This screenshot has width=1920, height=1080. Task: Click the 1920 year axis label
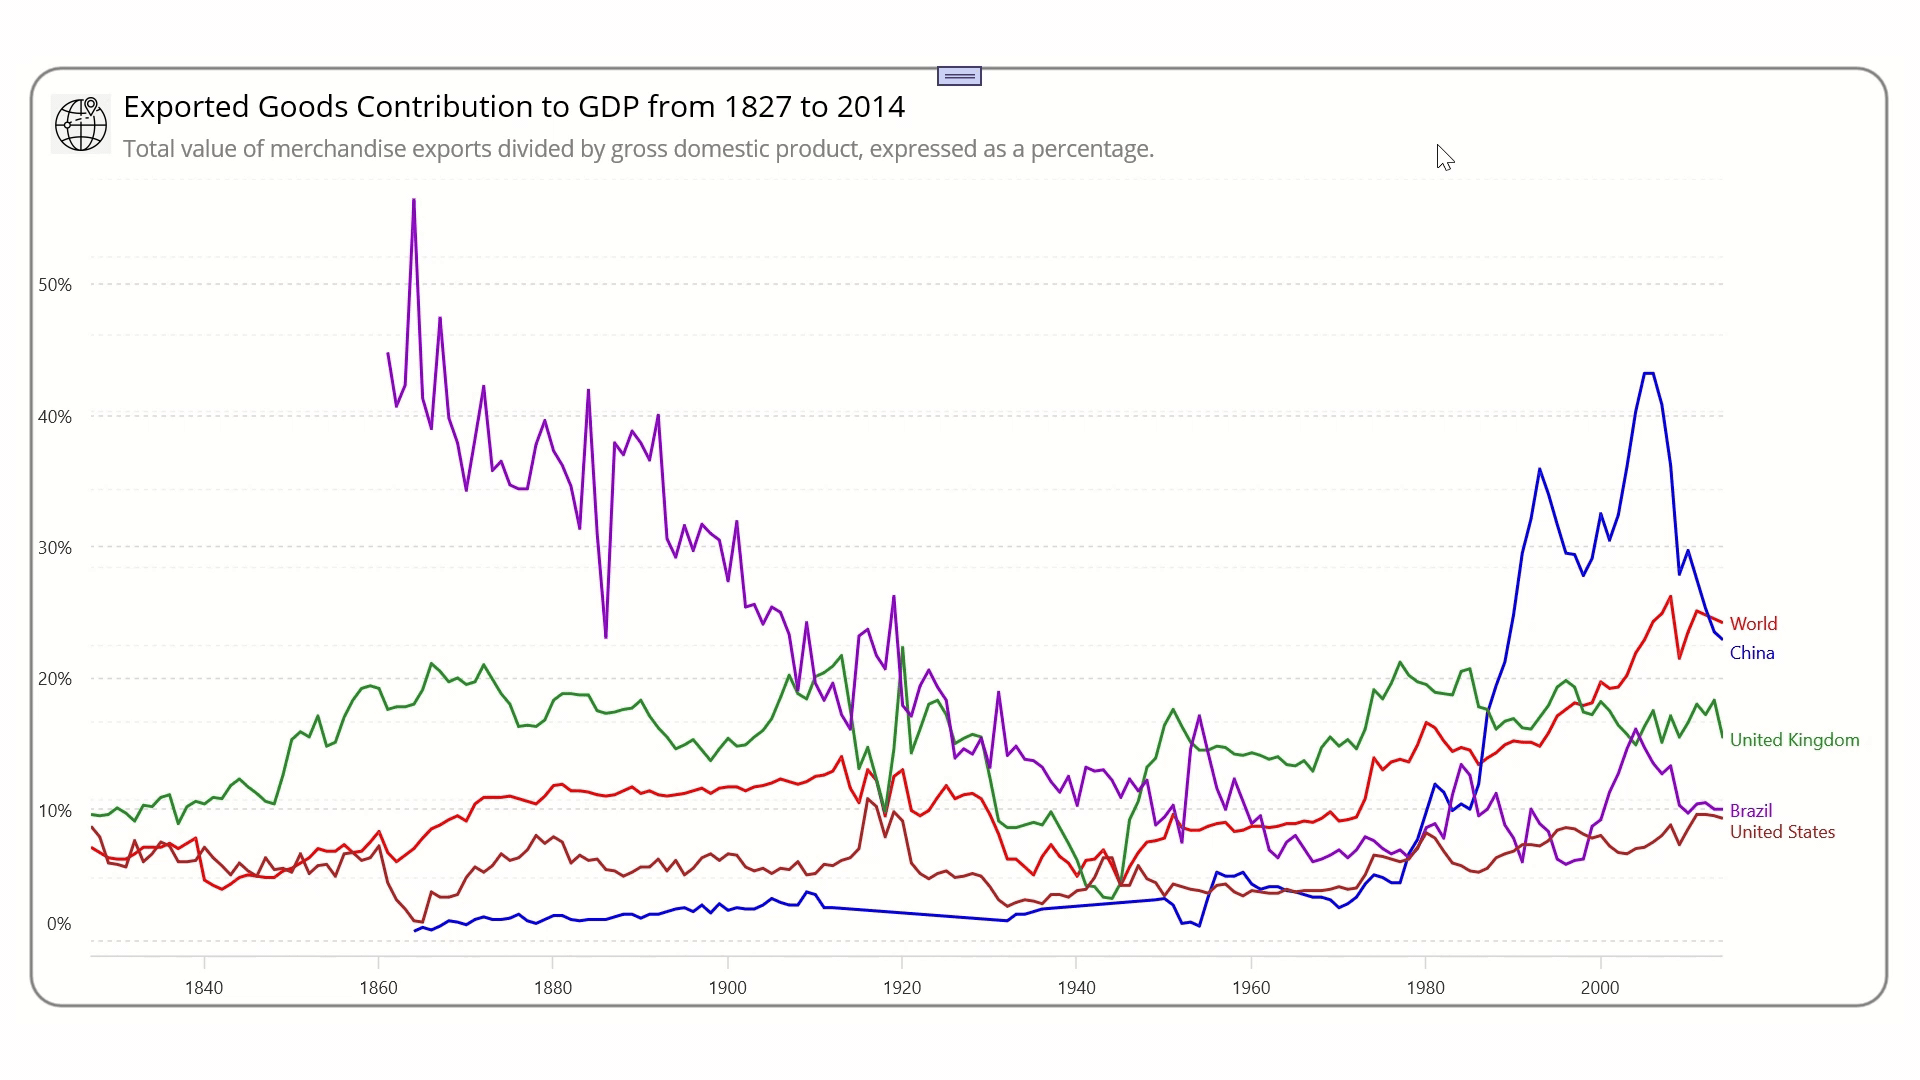point(901,988)
